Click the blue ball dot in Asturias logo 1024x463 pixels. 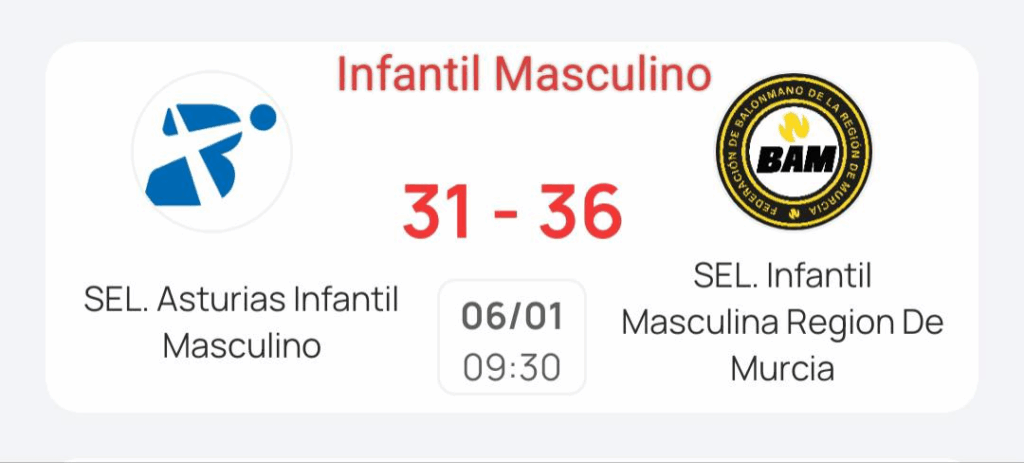[262, 118]
